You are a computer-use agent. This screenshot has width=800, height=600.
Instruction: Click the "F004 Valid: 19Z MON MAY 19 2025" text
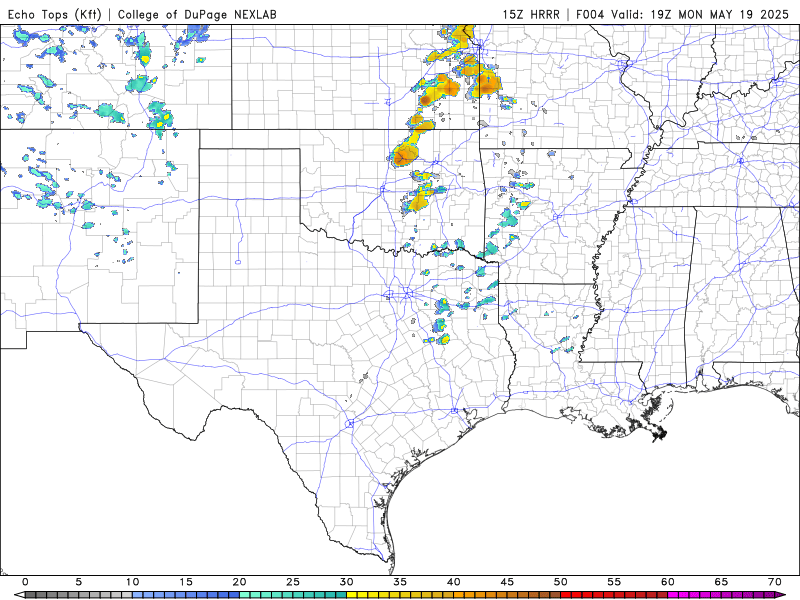683,14
